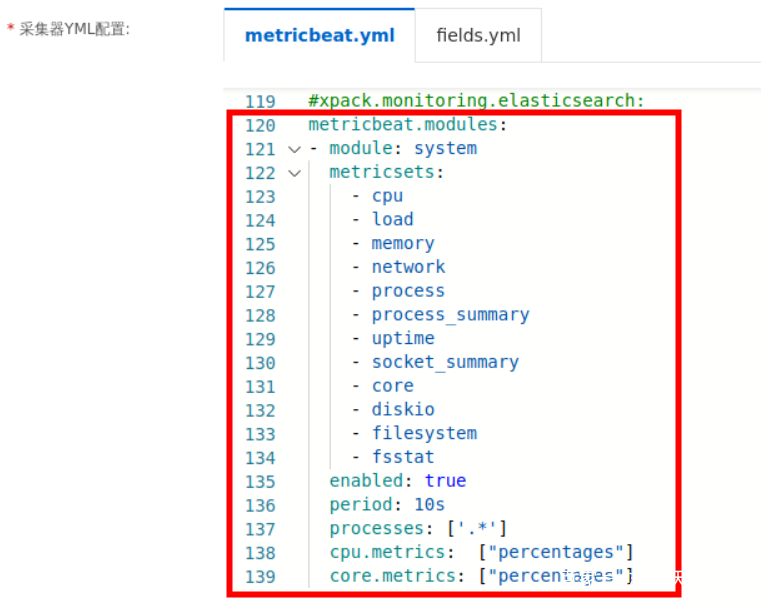Collapse the module: system block on line 121
761x602 pixels.
pyautogui.click(x=295, y=149)
